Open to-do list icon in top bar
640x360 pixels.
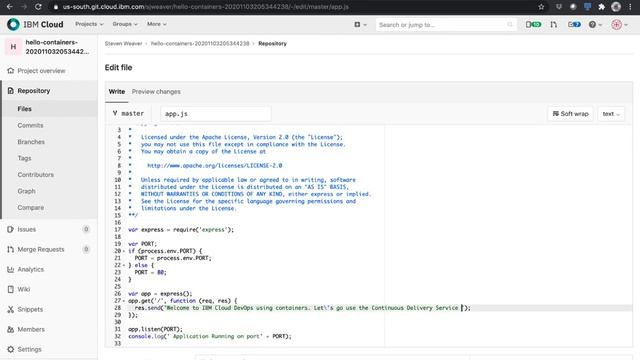[574, 24]
